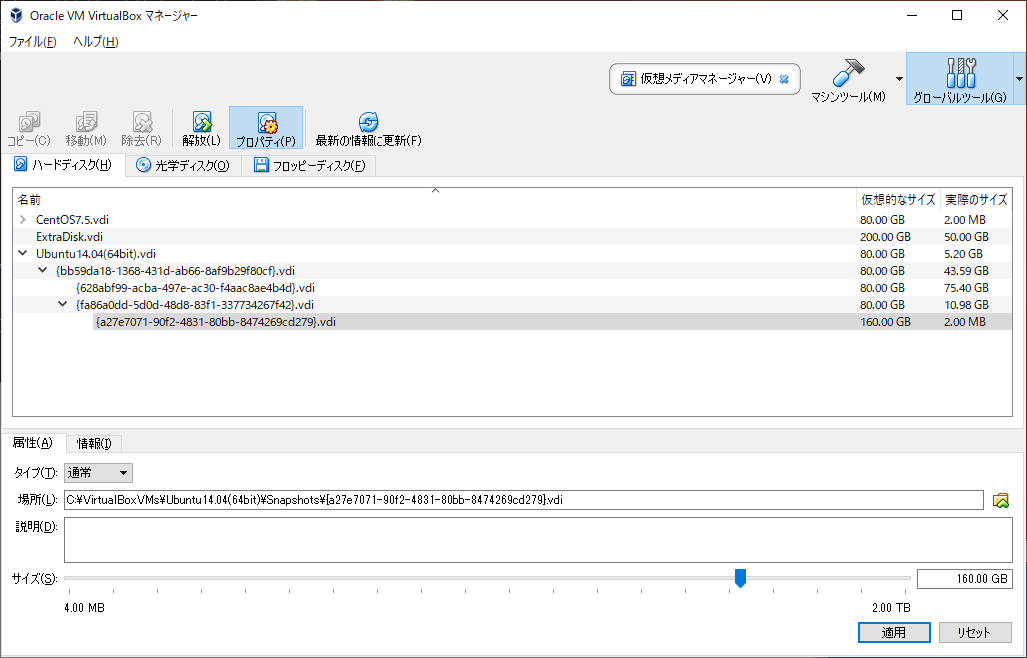Switch to the Optical Disks (光学ディスク) tab
Viewport: 1027px width, 658px height.
click(183, 166)
